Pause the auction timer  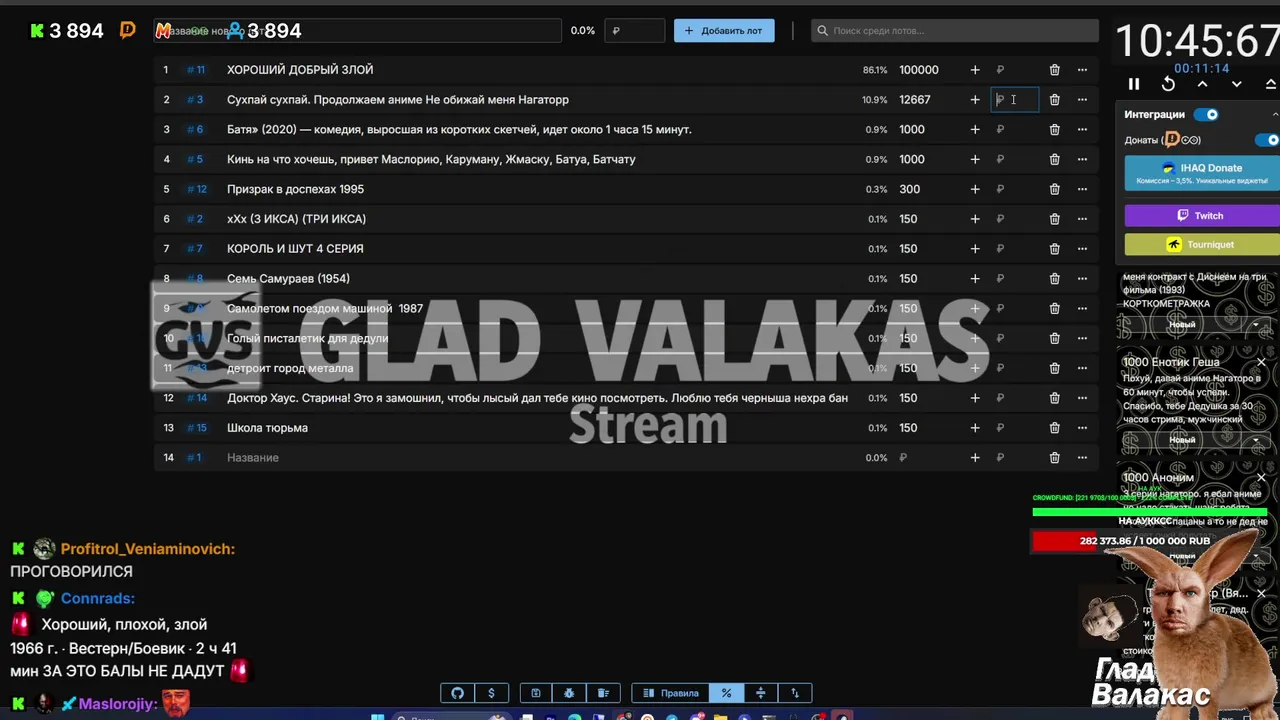1134,84
